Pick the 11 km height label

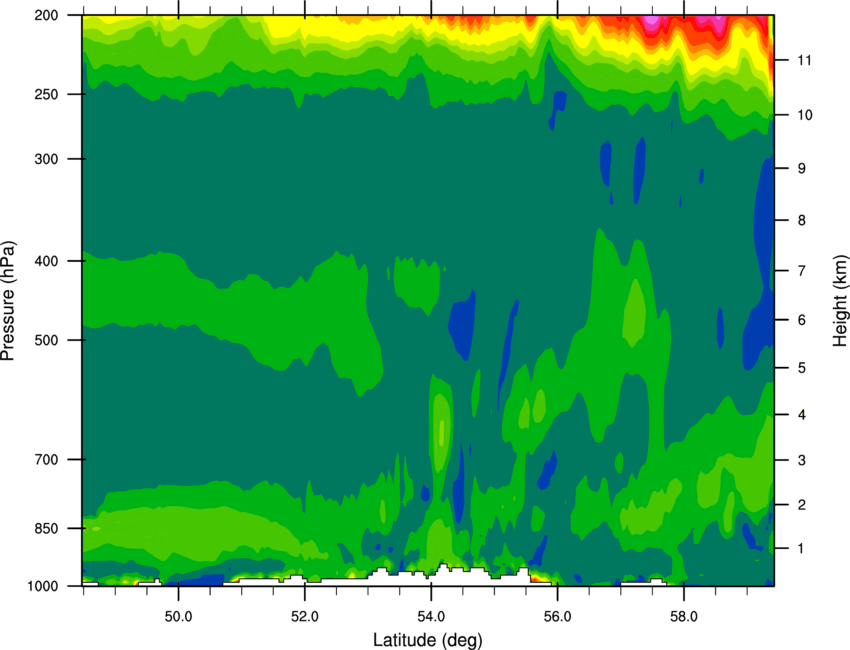[804, 60]
